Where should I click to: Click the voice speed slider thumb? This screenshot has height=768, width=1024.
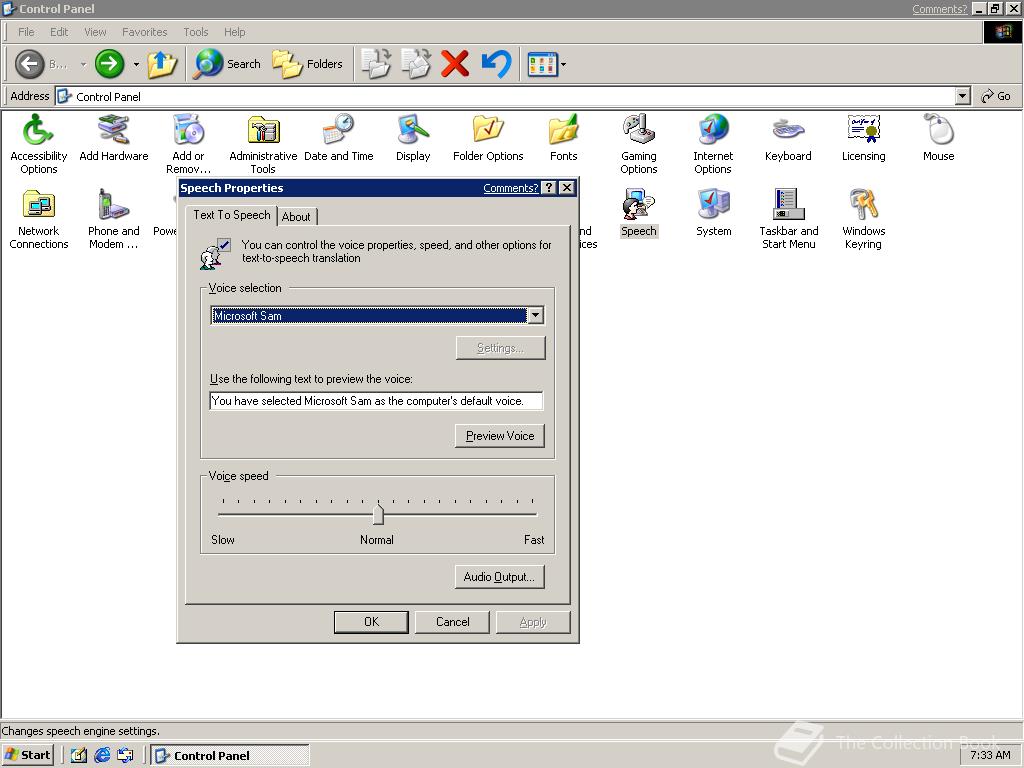click(378, 514)
